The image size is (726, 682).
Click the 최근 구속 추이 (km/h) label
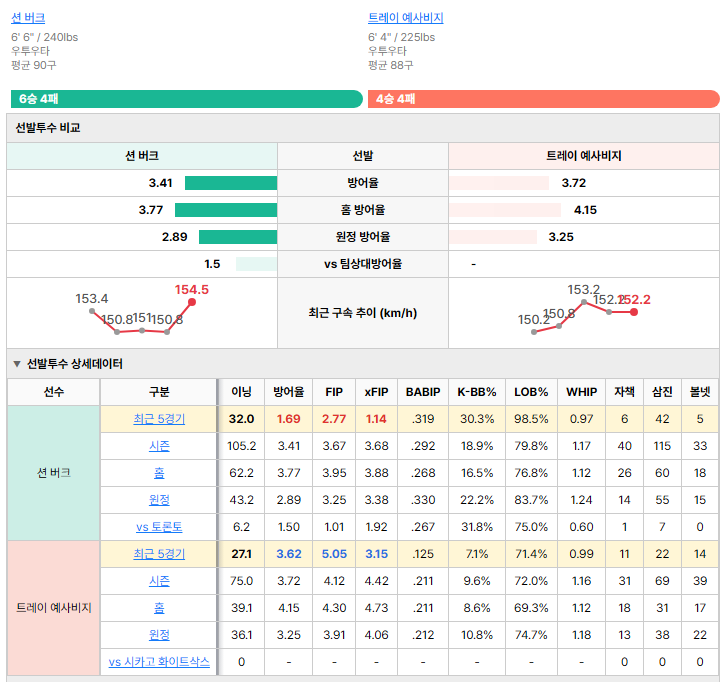tap(363, 313)
